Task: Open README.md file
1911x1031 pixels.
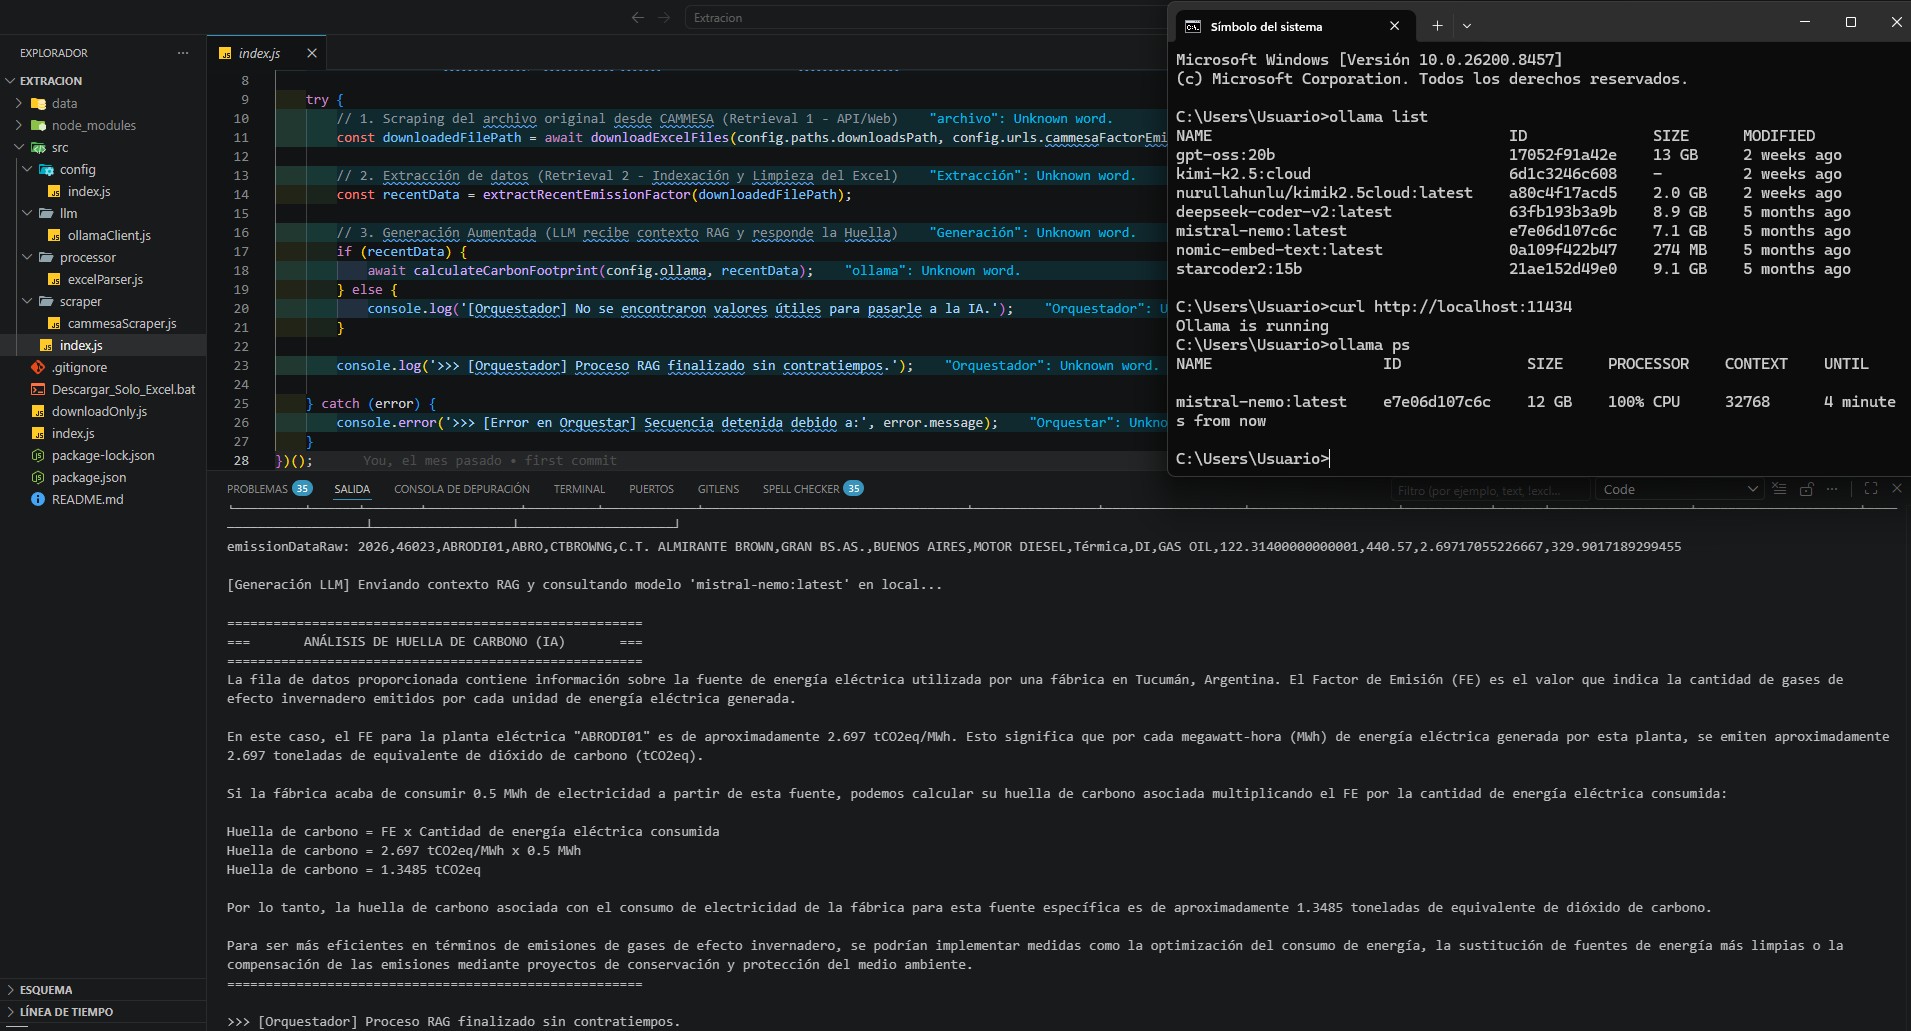Action: coord(87,499)
